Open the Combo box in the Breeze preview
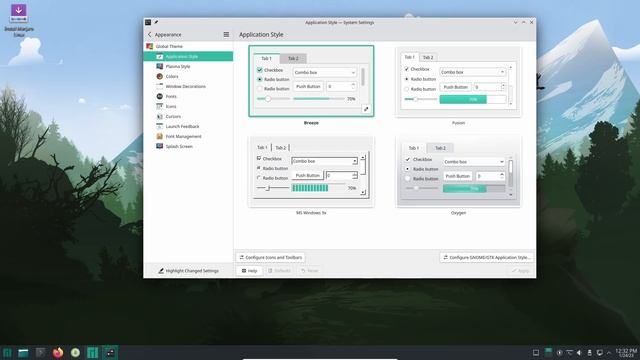Image resolution: width=640 pixels, height=360 pixels. point(324,72)
